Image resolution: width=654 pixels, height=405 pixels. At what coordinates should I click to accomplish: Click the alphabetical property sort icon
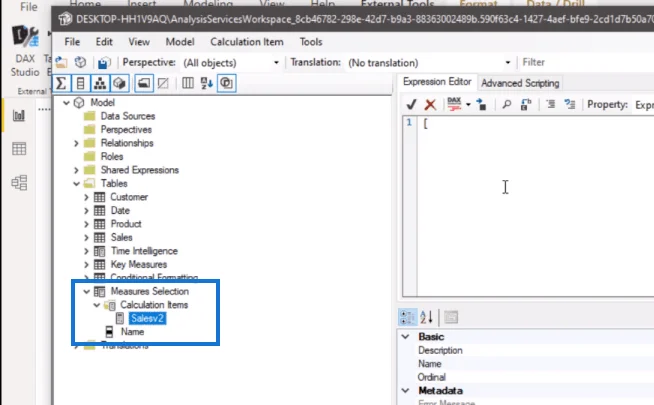[426, 317]
